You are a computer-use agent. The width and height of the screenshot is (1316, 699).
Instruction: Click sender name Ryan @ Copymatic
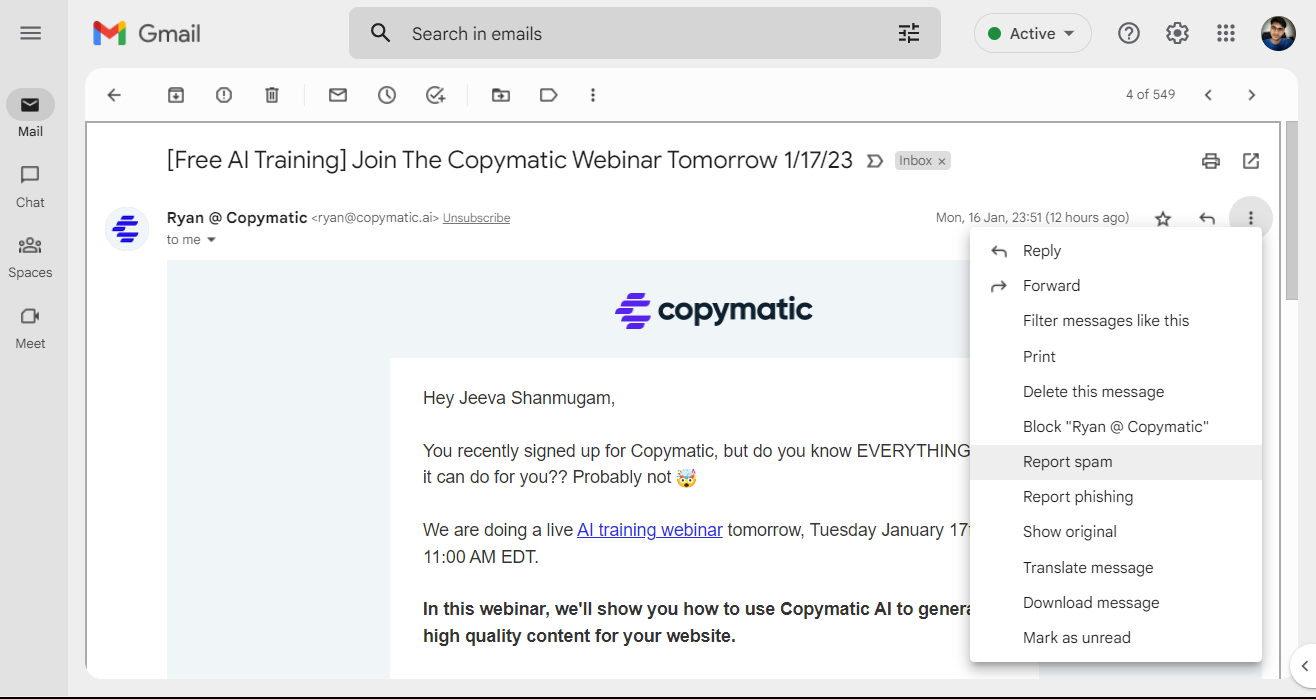(x=237, y=217)
